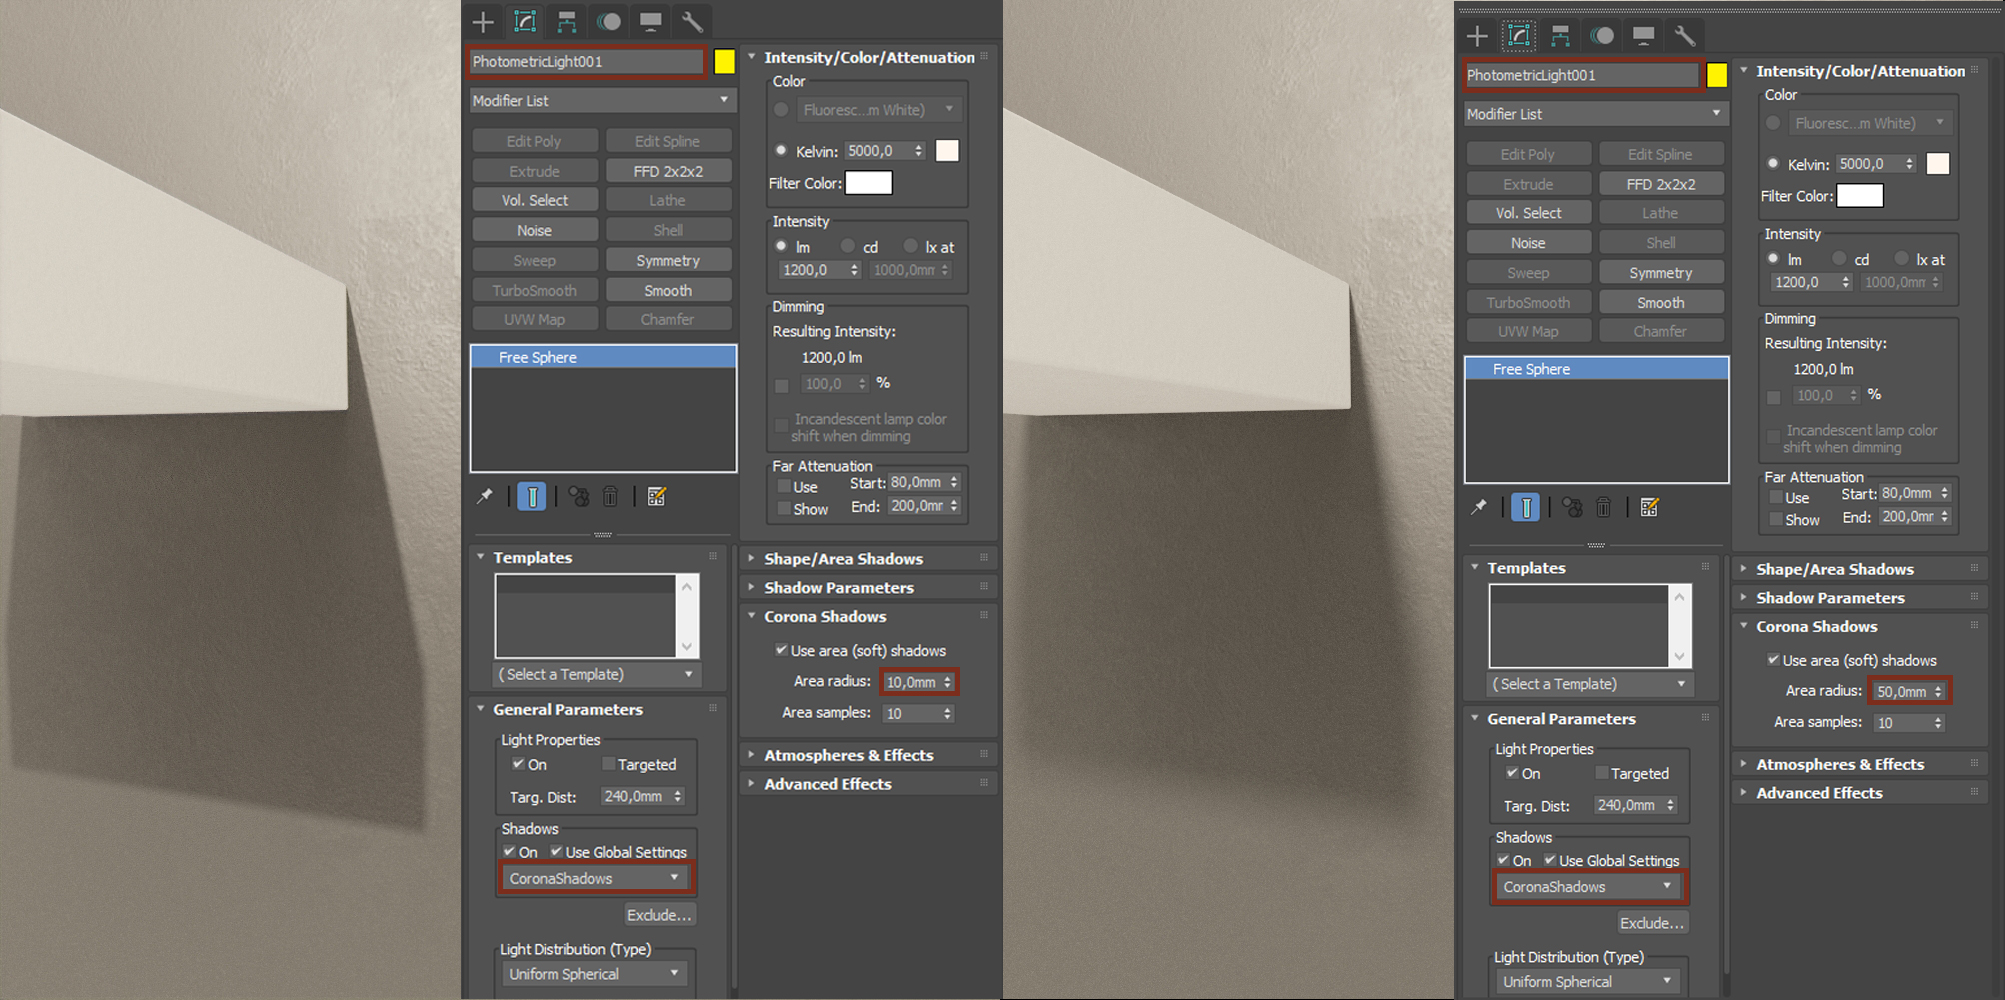
Task: Click Filter Color white swatch in left panel
Action: pos(868,183)
